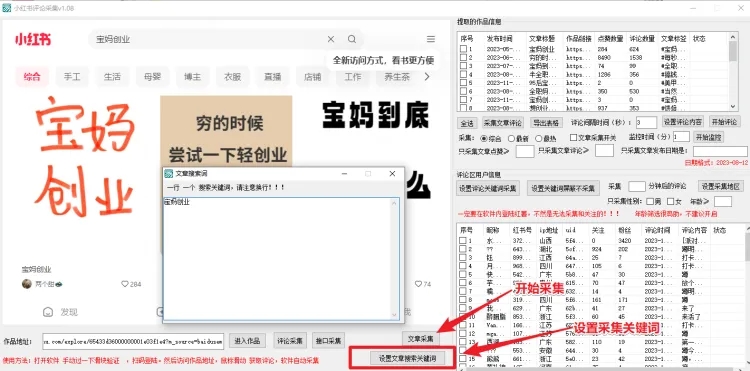
Task: Select the 综合 category tab
Action: pyautogui.click(x=32, y=76)
